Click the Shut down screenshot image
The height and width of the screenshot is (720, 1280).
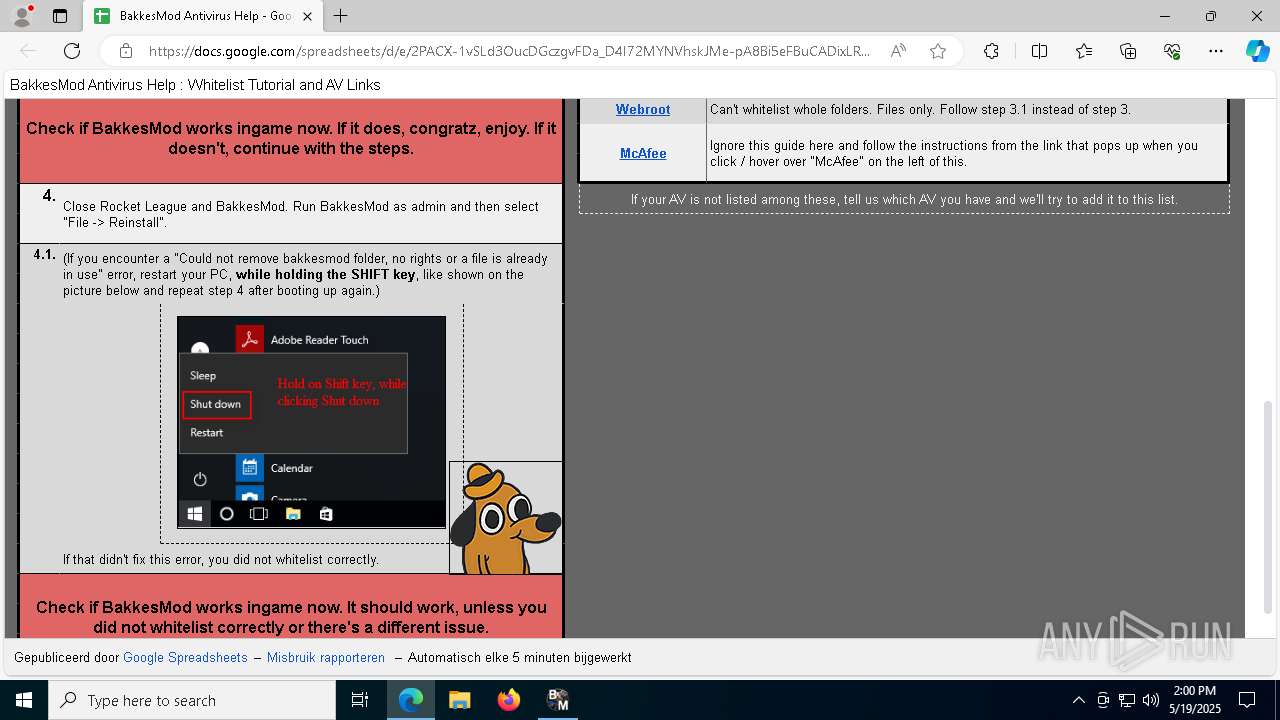311,422
